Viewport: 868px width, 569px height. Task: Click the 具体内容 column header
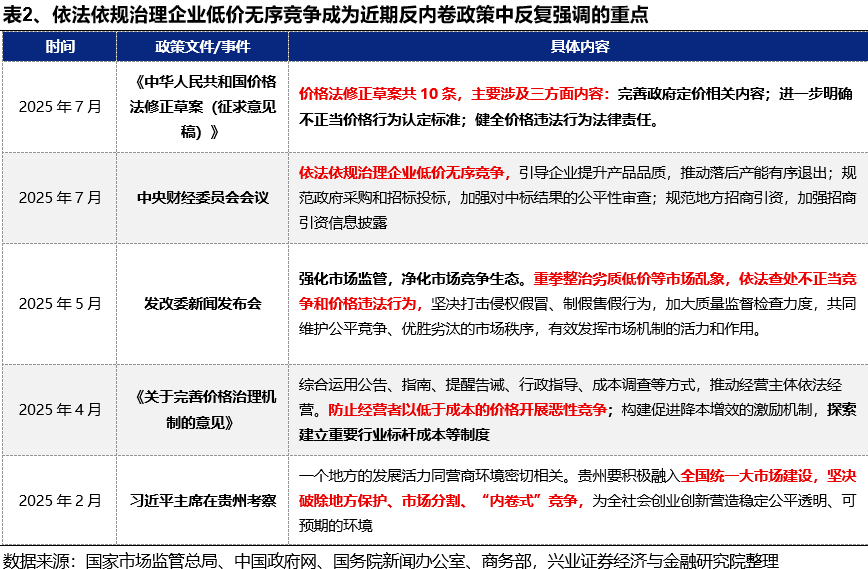click(579, 46)
